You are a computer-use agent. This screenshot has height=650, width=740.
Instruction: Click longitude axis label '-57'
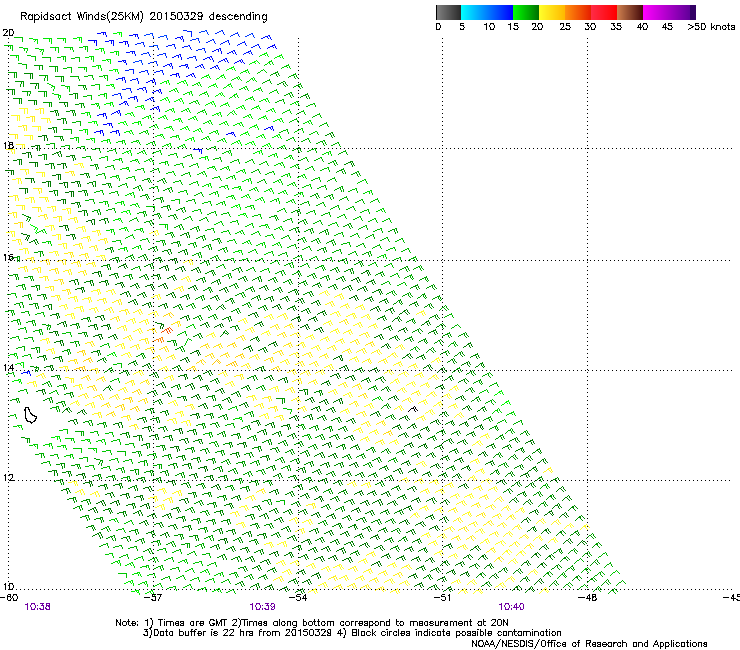(x=152, y=598)
